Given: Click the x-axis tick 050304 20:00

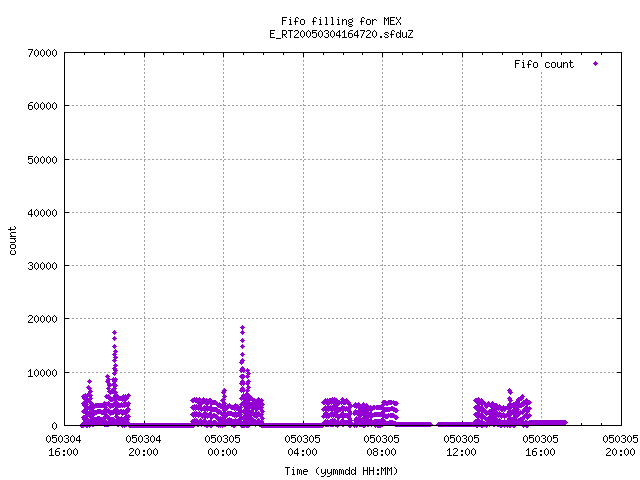Looking at the screenshot, I should pyautogui.click(x=143, y=446).
